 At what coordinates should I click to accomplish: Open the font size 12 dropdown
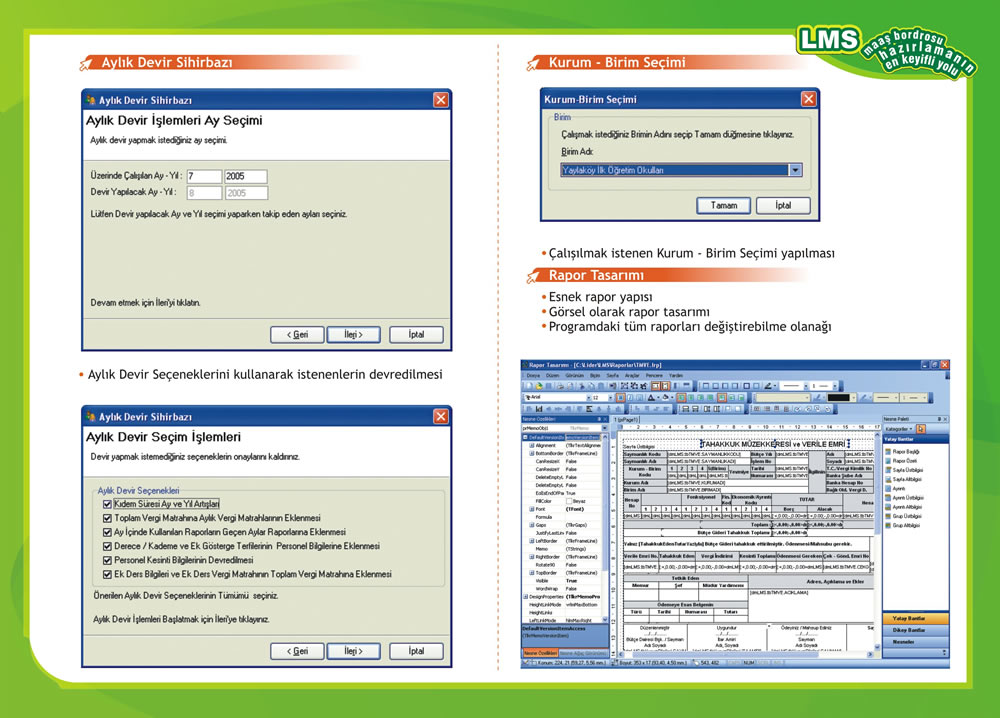pos(610,397)
